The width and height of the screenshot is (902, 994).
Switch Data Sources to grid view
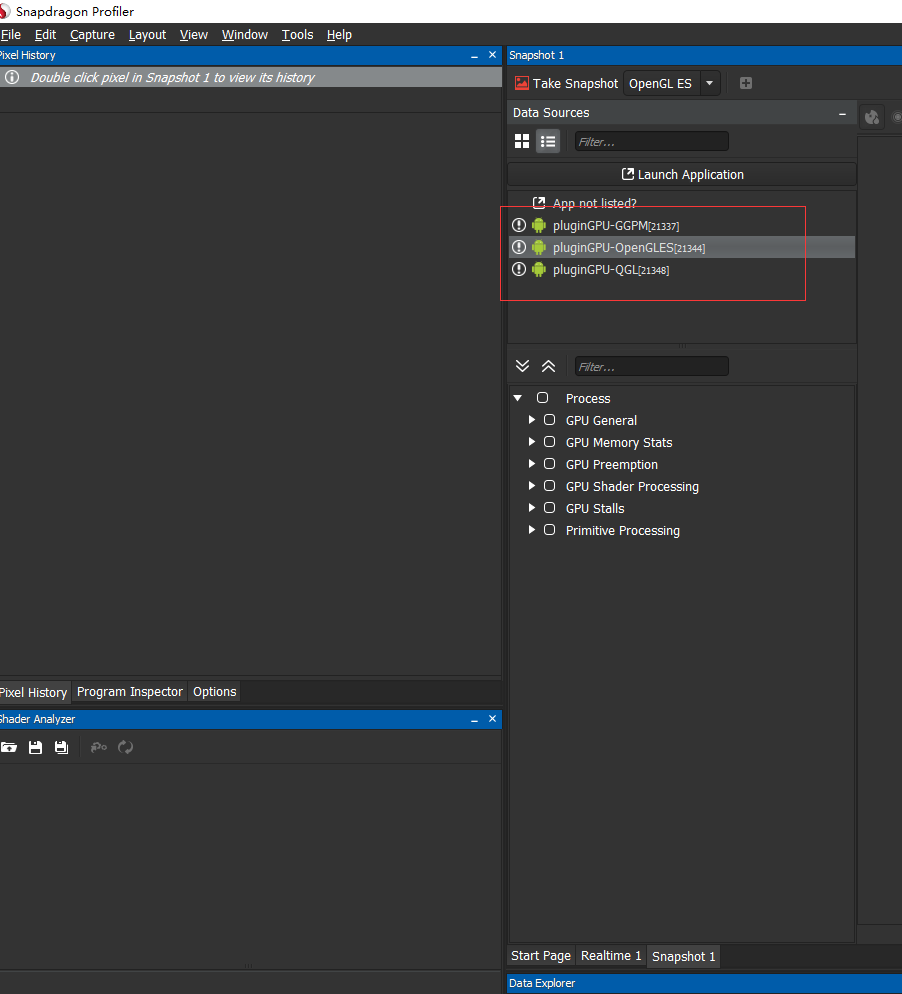click(x=522, y=141)
